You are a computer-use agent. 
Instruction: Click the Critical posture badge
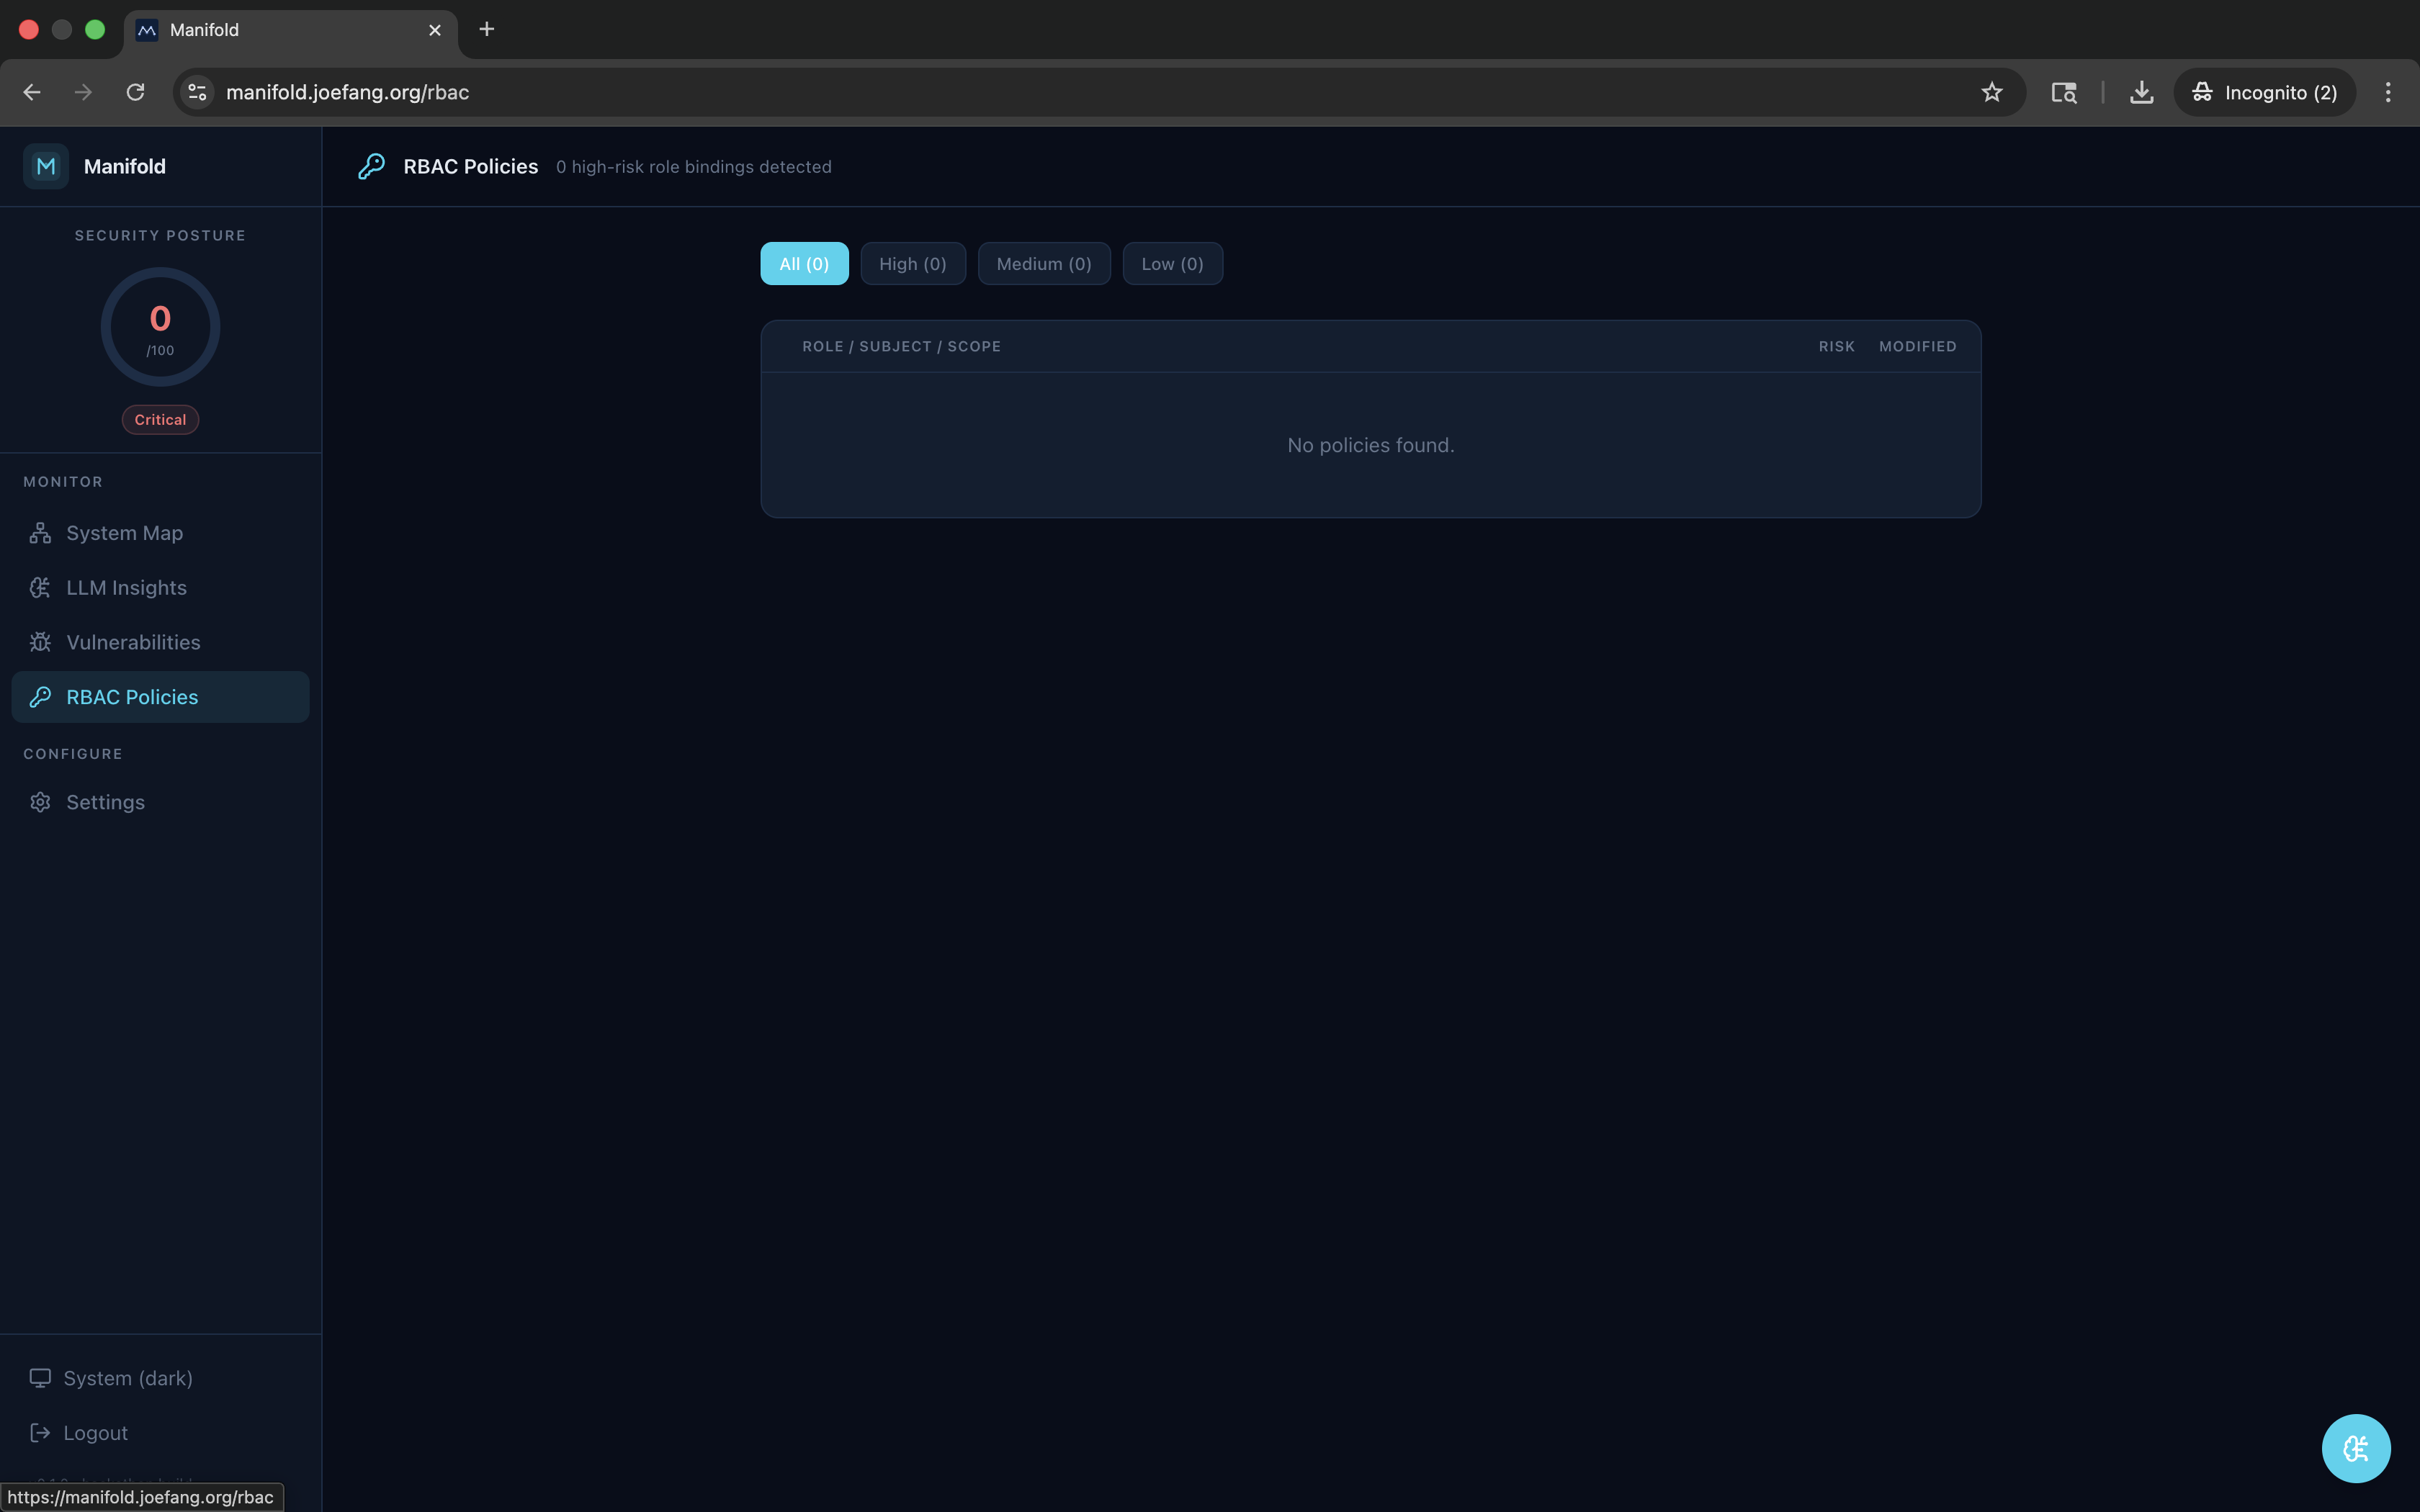[x=160, y=420]
